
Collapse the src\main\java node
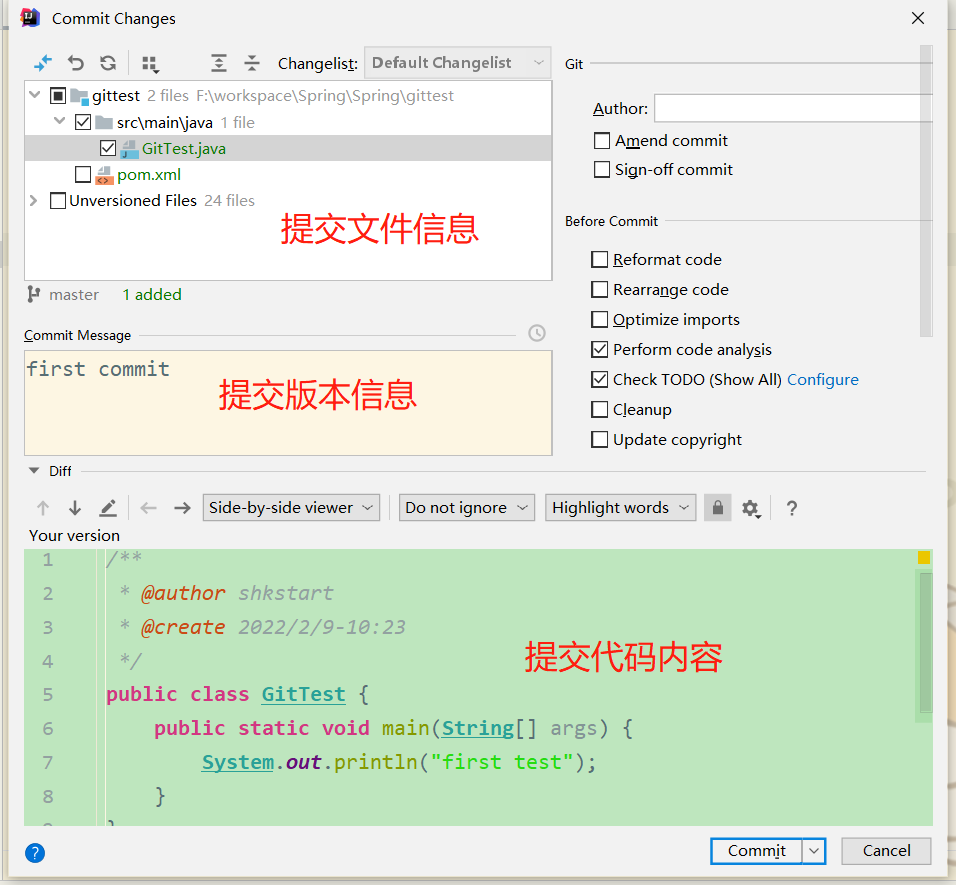tap(60, 121)
